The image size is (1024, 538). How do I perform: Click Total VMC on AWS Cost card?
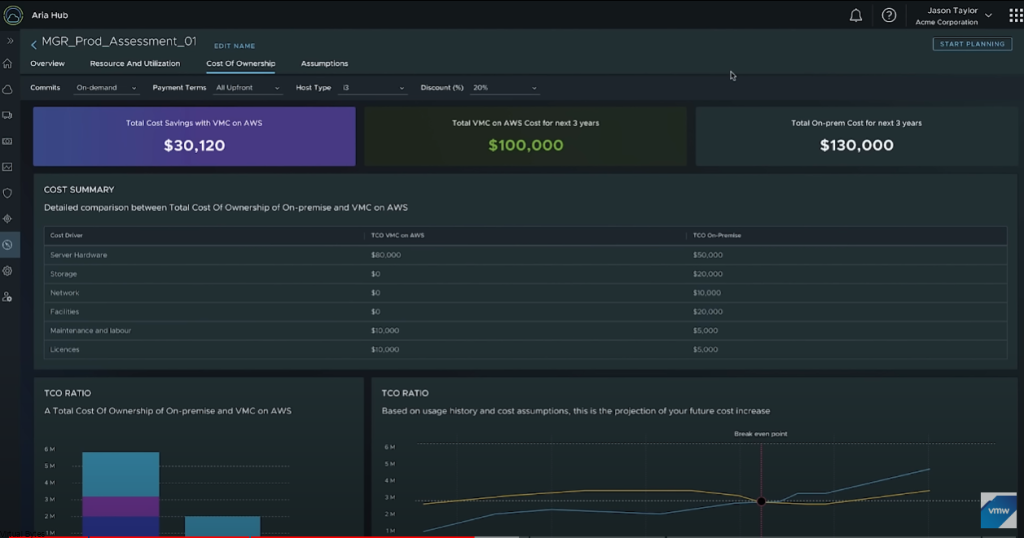tap(525, 136)
